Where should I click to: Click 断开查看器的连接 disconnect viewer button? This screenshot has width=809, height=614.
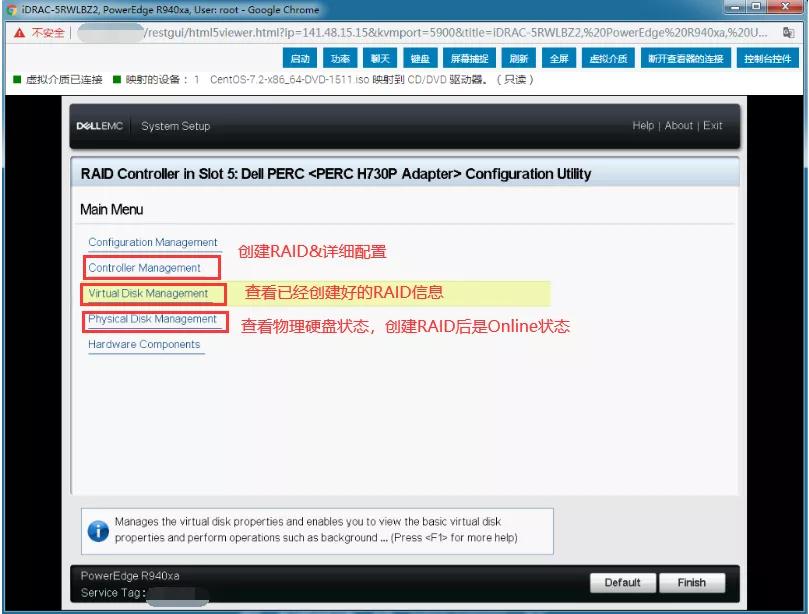click(x=686, y=58)
